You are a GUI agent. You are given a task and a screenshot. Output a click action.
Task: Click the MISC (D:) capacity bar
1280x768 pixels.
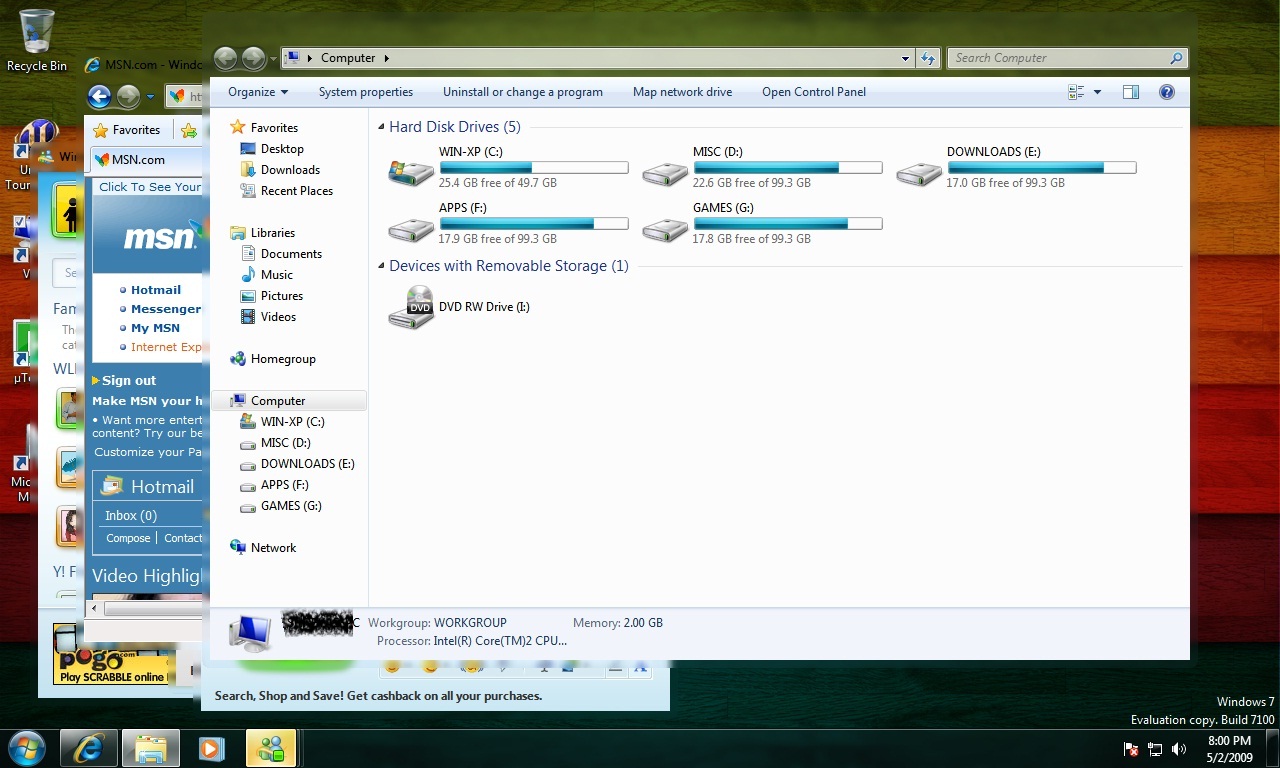[x=788, y=167]
